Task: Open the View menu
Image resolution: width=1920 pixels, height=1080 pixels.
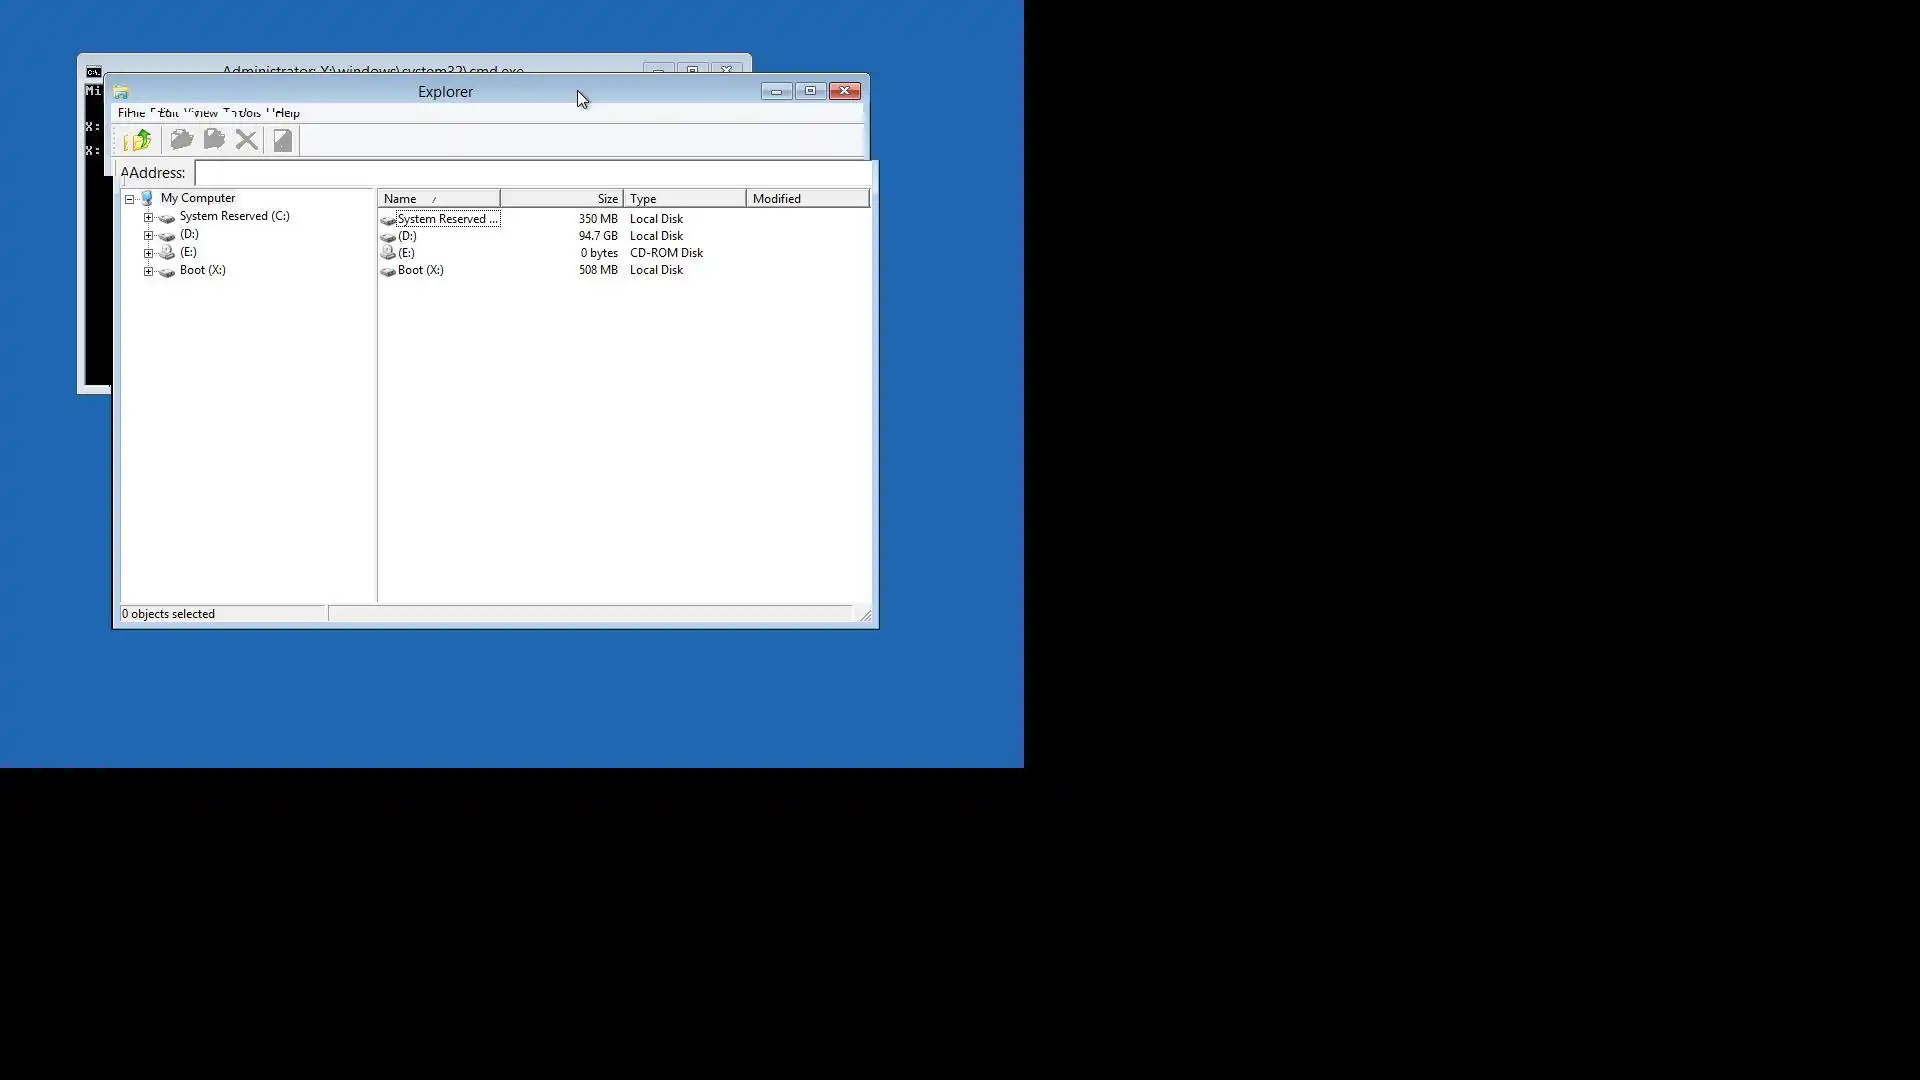Action: 203,113
